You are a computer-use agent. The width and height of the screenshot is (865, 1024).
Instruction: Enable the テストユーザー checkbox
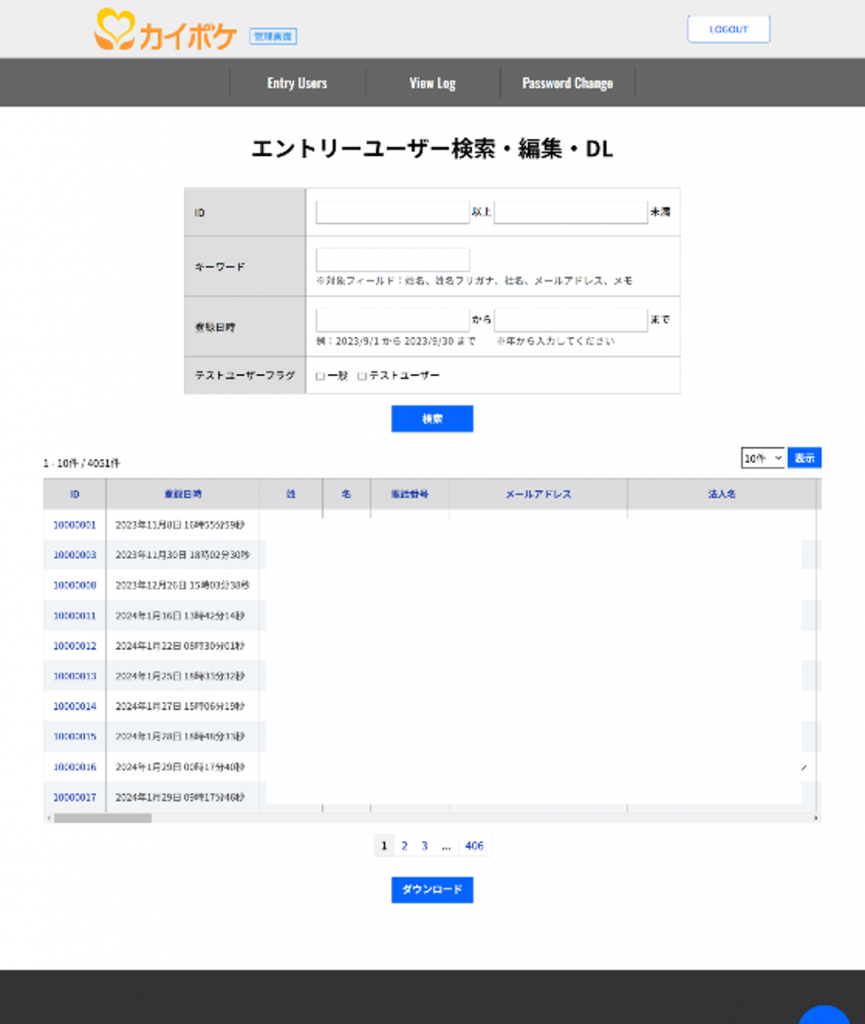[362, 376]
